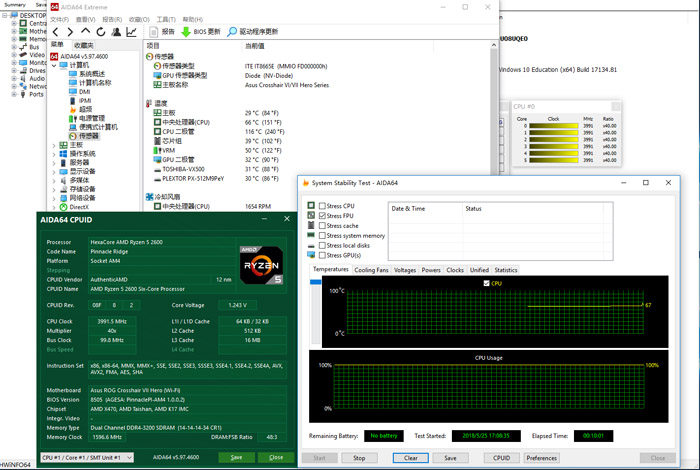
Task: Click the Preferences button
Action: click(x=541, y=457)
